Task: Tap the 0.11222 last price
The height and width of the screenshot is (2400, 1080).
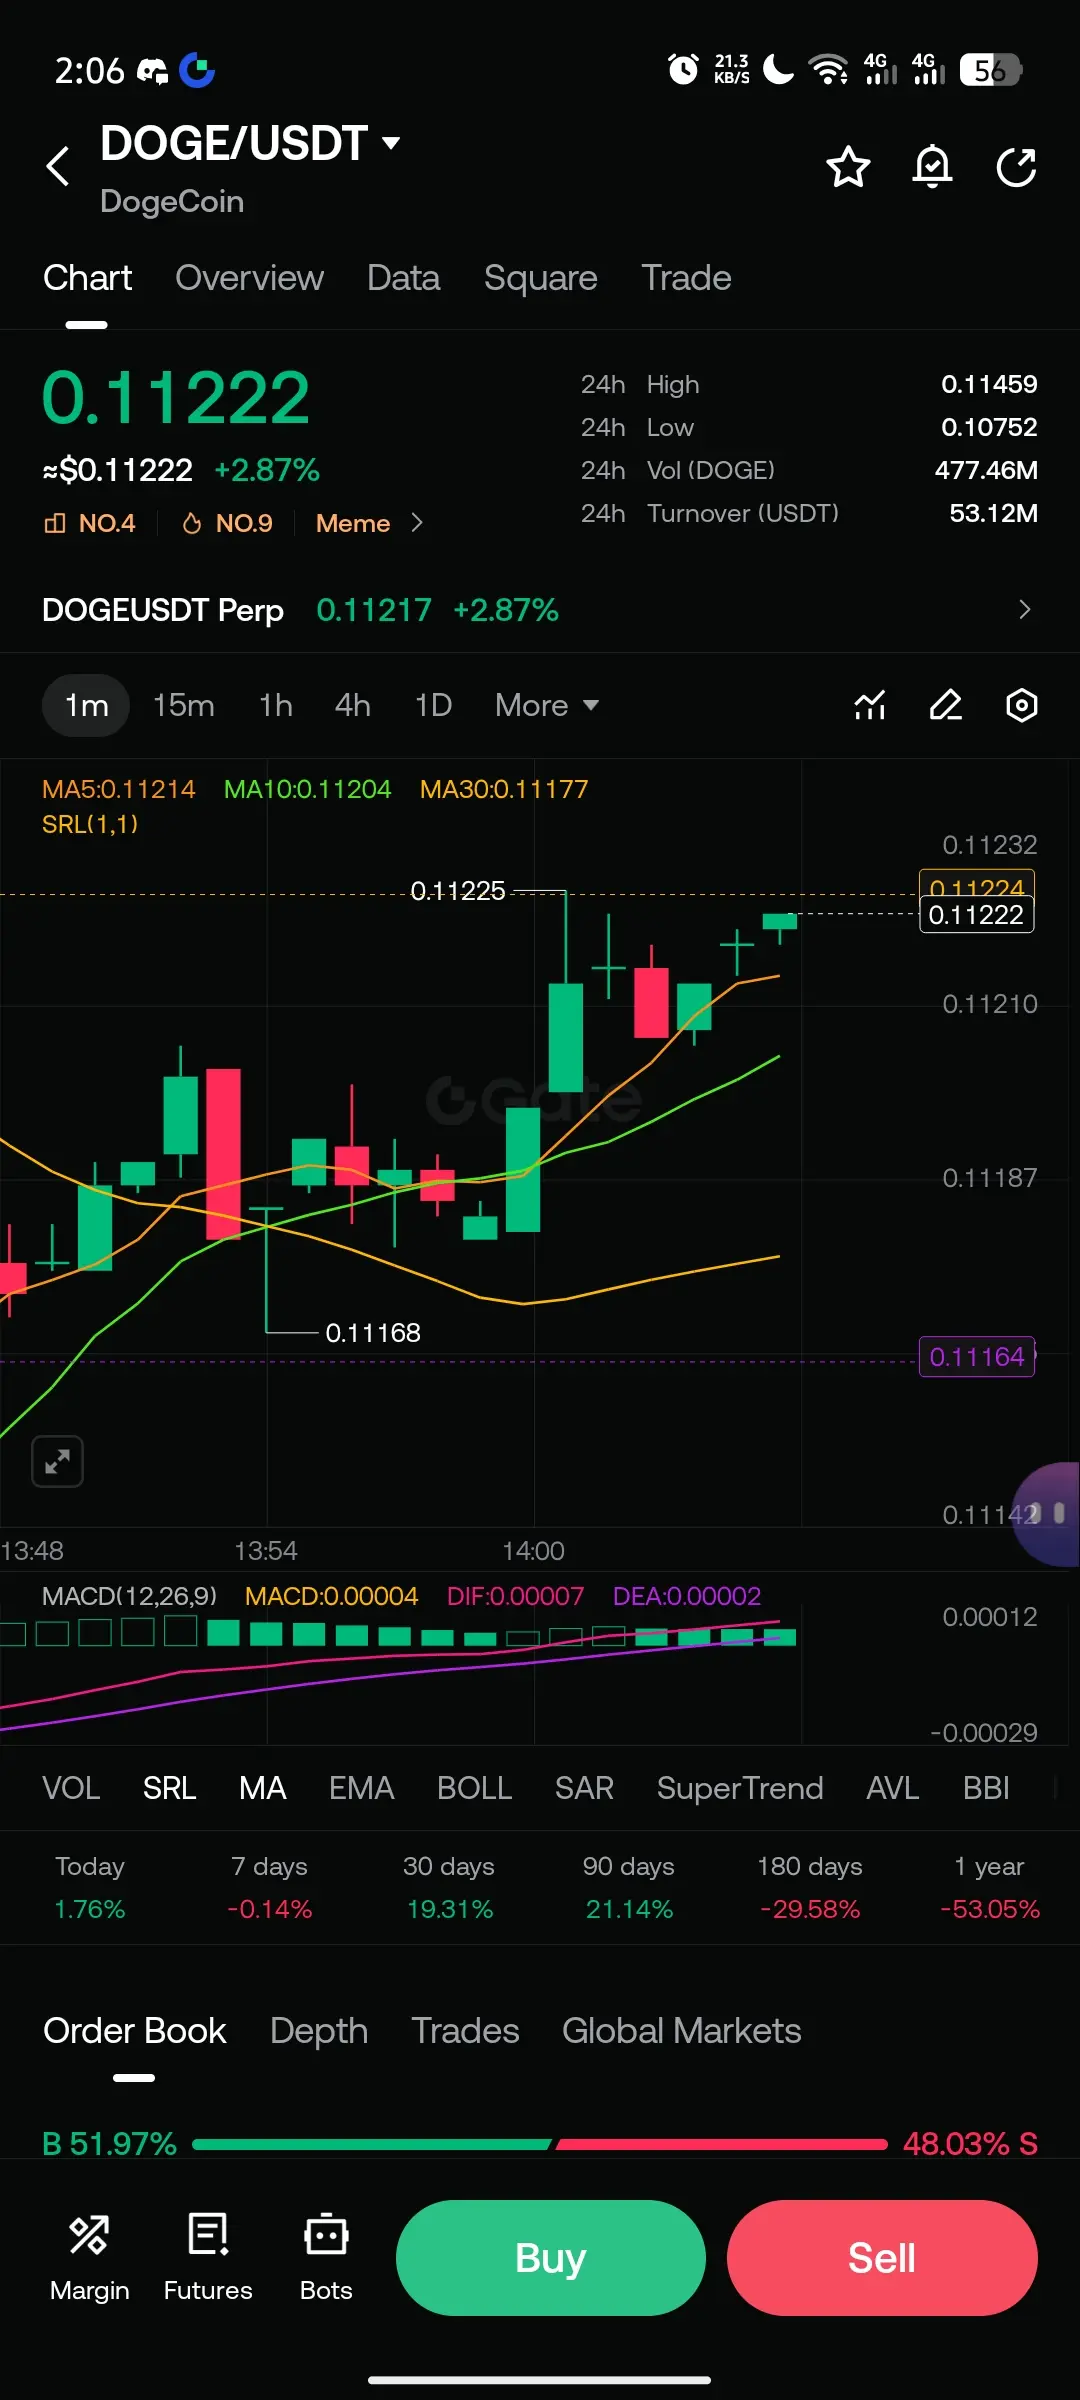Action: [176, 398]
